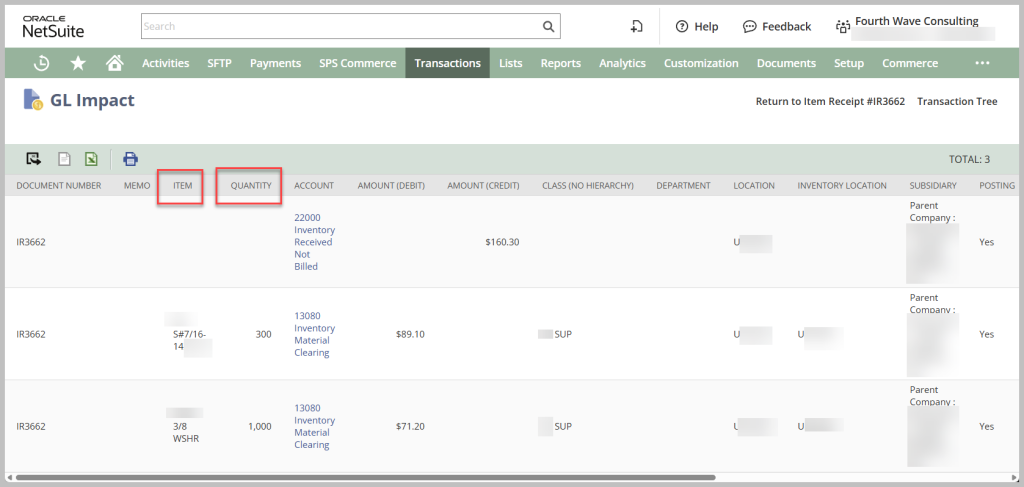This screenshot has height=487, width=1024.
Task: Open the Commerce menu
Action: click(x=910, y=63)
